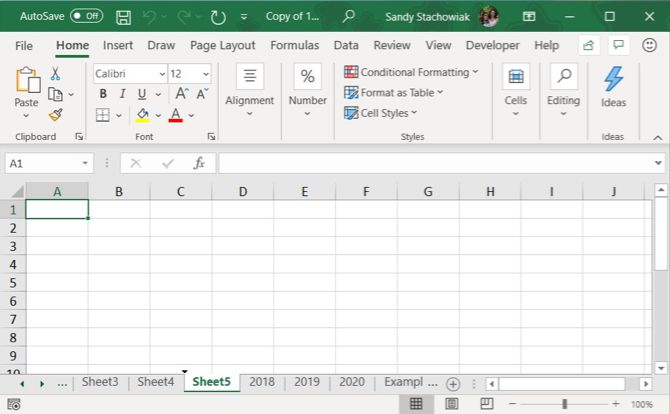The width and height of the screenshot is (670, 414).
Task: Click the Number percent icon
Action: coord(307,76)
